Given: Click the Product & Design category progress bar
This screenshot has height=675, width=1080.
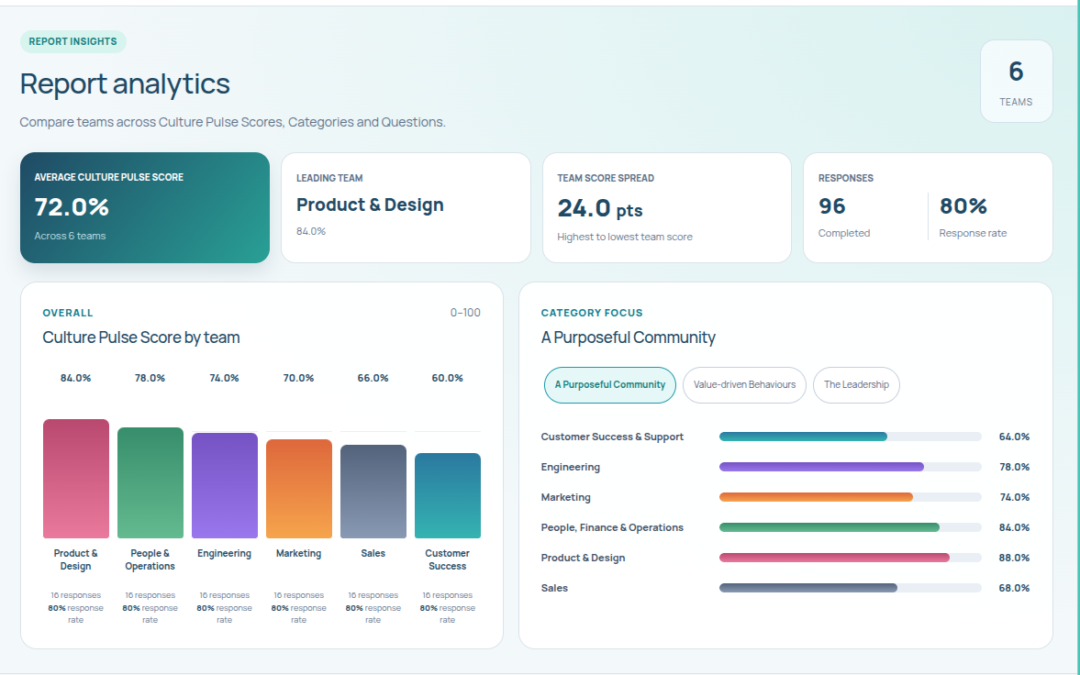Looking at the screenshot, I should (850, 558).
